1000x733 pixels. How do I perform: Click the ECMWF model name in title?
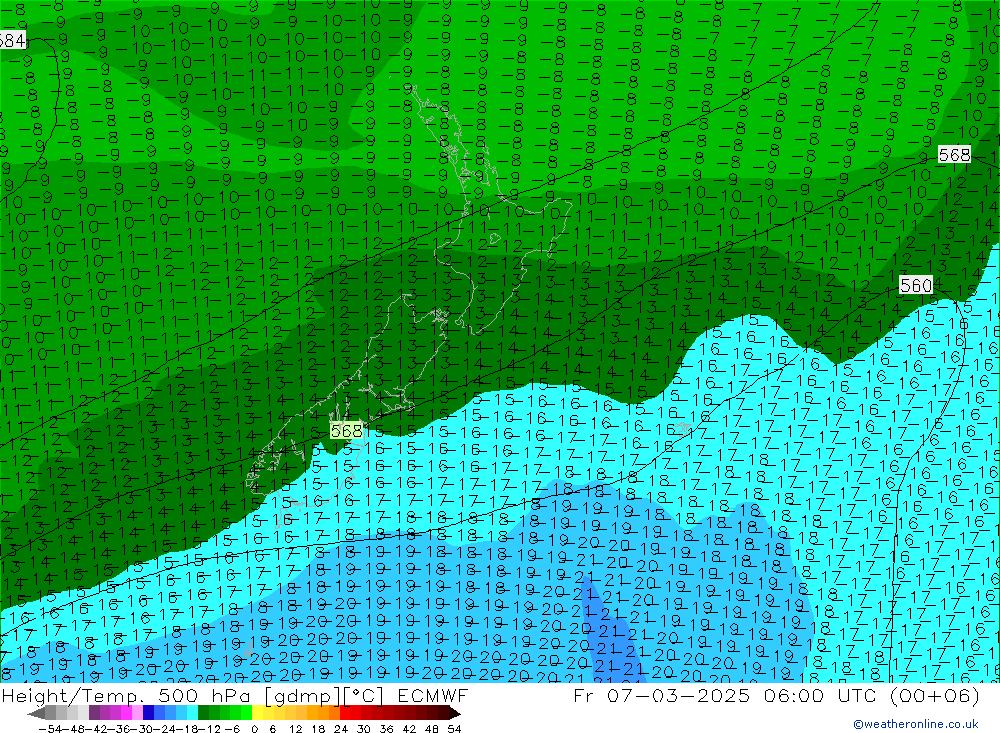[432, 695]
